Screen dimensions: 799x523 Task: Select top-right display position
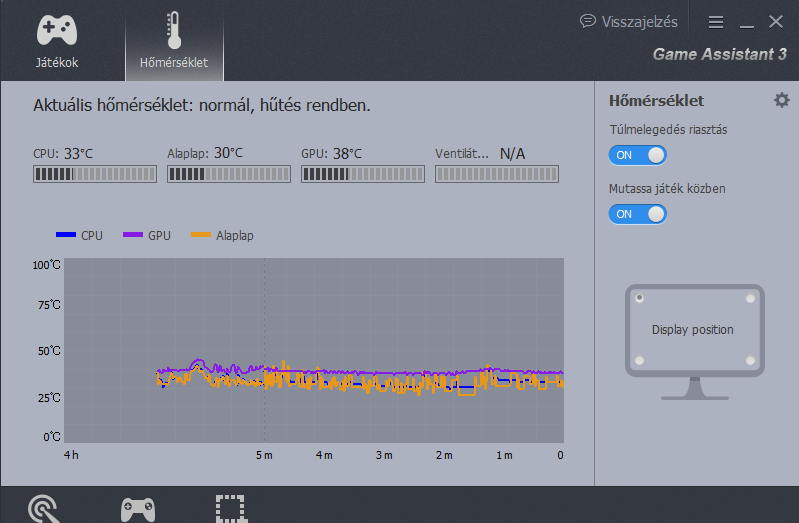coord(751,298)
